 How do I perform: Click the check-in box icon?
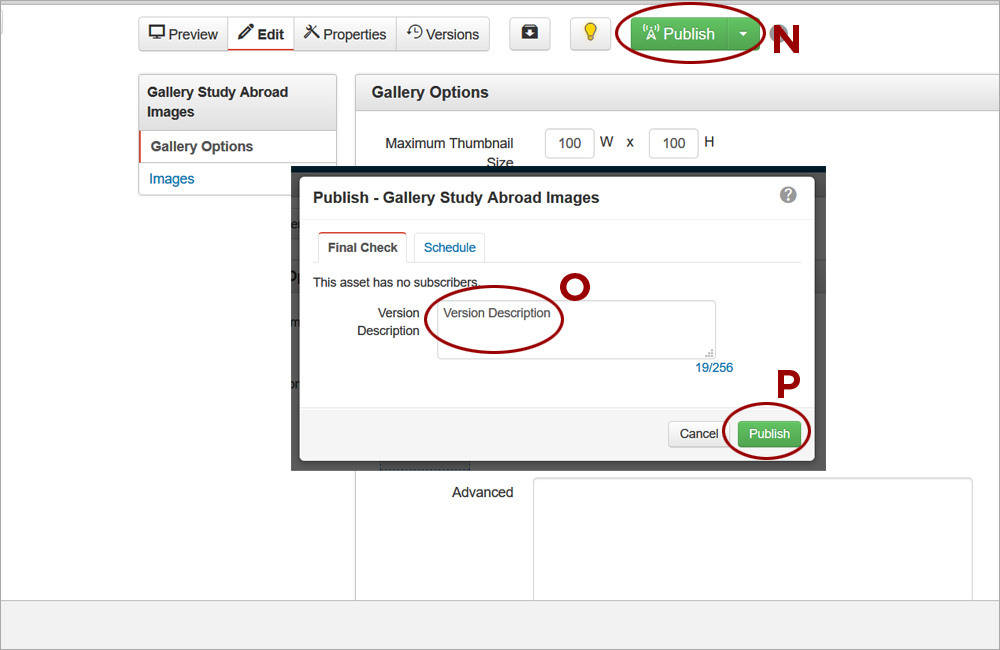coord(529,33)
